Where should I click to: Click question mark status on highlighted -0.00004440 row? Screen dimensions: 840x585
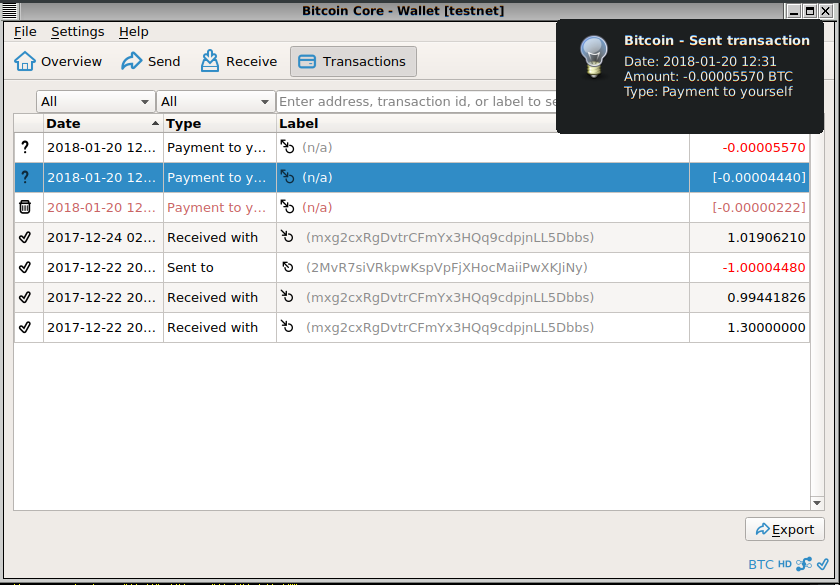click(x=25, y=177)
